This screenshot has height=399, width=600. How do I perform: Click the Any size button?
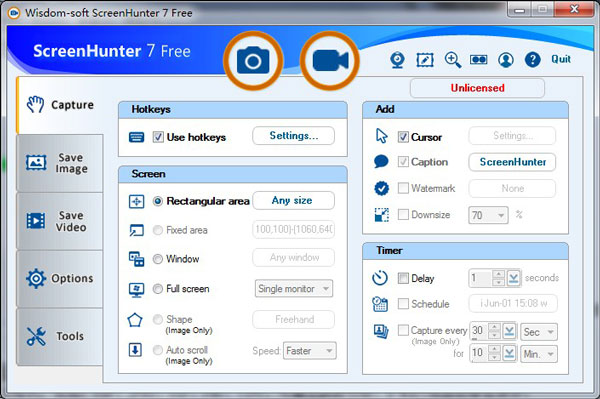pyautogui.click(x=293, y=200)
